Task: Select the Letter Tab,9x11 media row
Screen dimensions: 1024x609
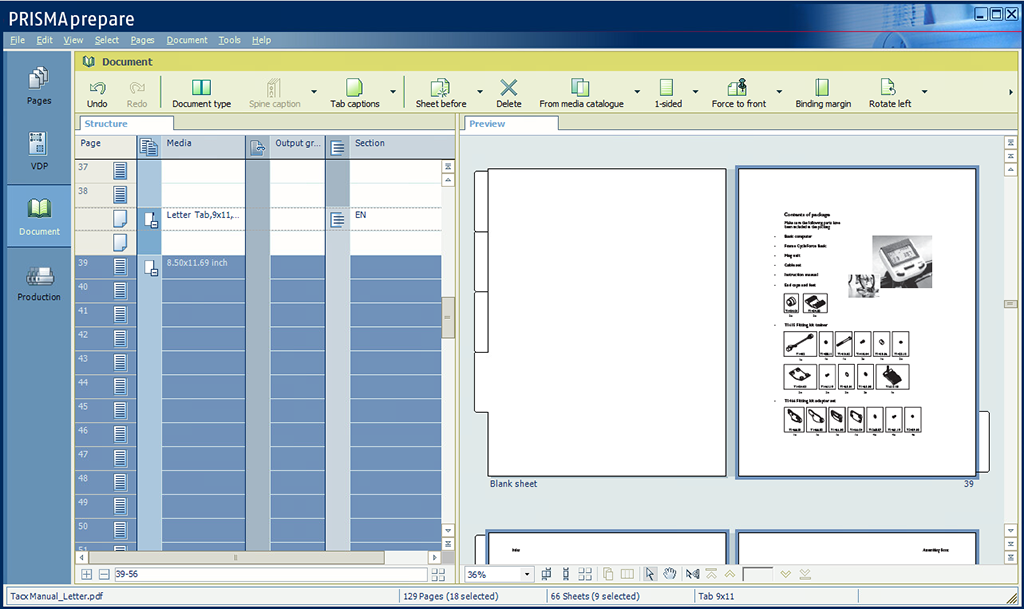Action: (x=258, y=219)
